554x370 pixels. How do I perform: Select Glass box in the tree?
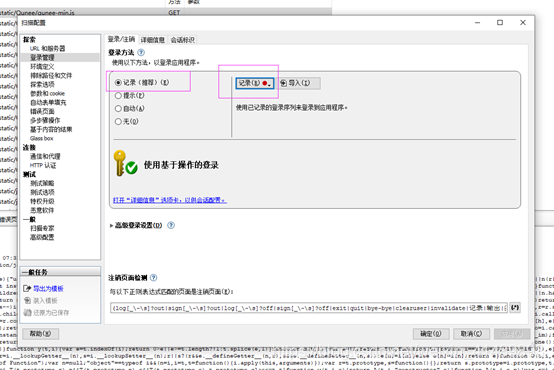click(x=42, y=138)
